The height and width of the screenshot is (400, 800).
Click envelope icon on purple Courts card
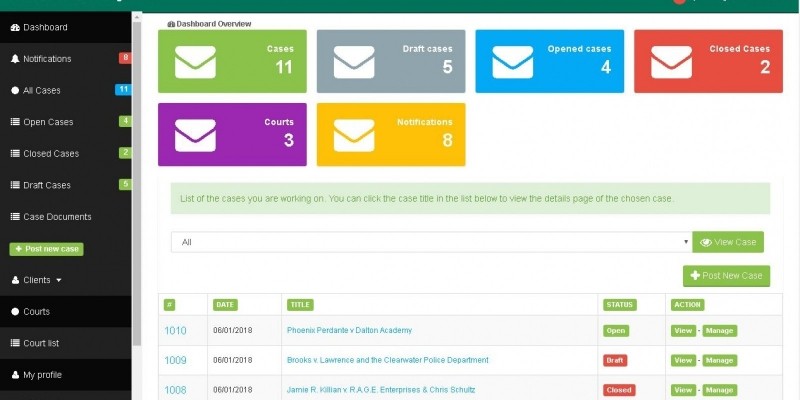point(195,135)
